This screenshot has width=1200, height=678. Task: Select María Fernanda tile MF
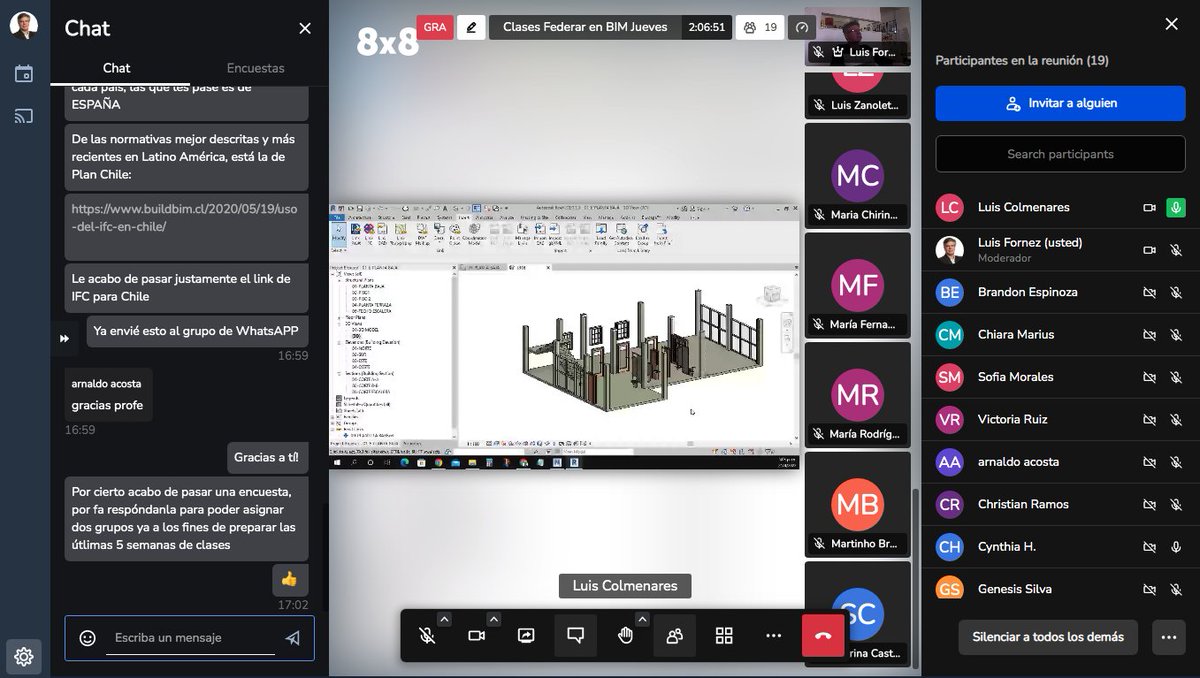(857, 285)
